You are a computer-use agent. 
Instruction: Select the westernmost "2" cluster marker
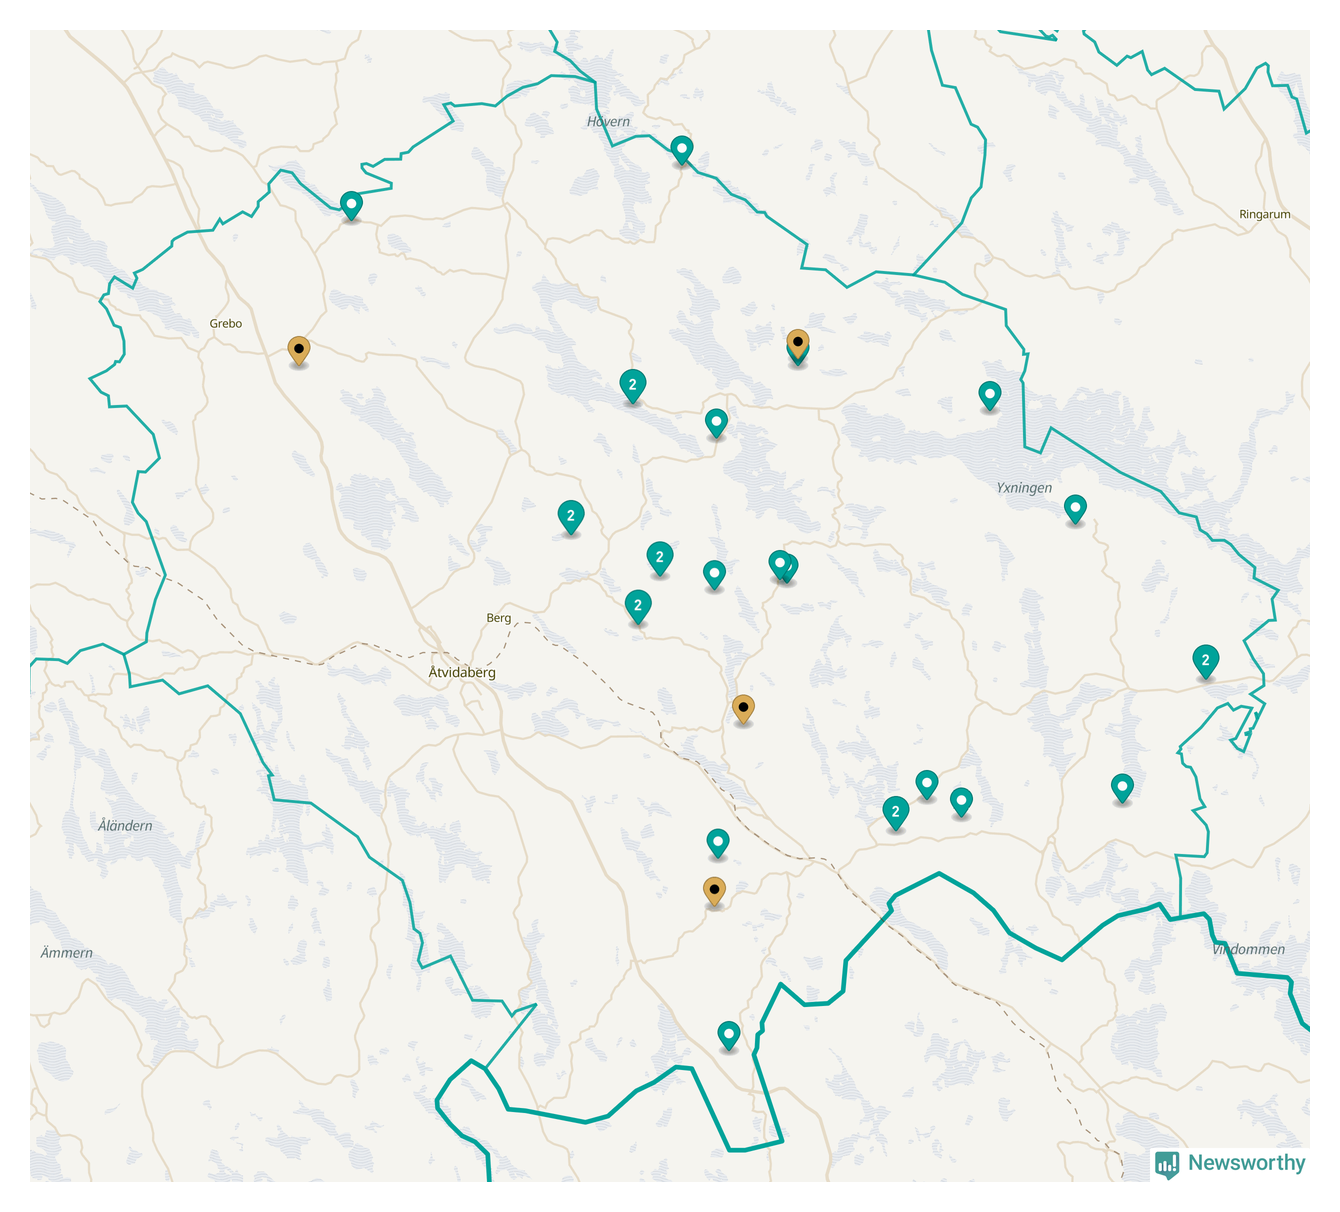tap(570, 516)
